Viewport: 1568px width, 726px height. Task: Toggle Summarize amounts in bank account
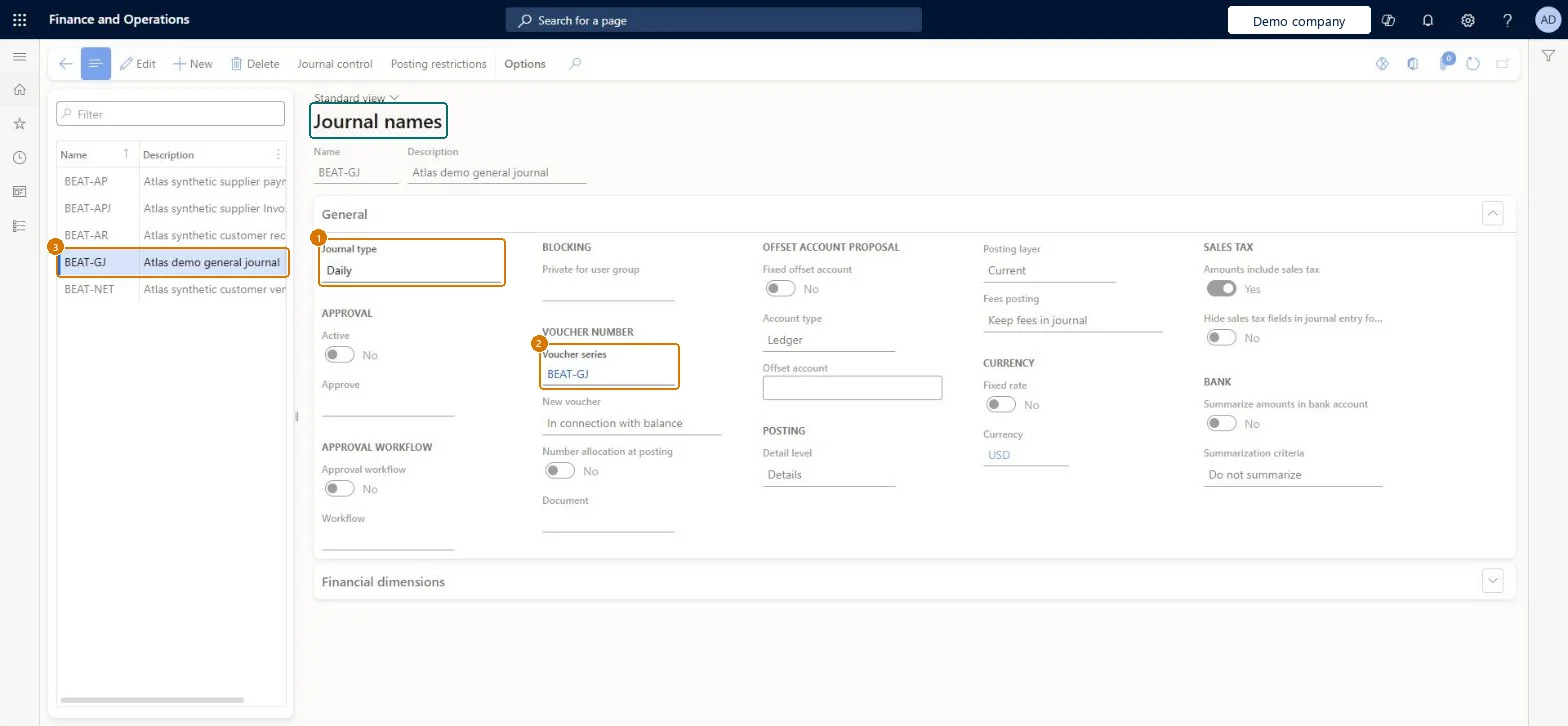1221,424
